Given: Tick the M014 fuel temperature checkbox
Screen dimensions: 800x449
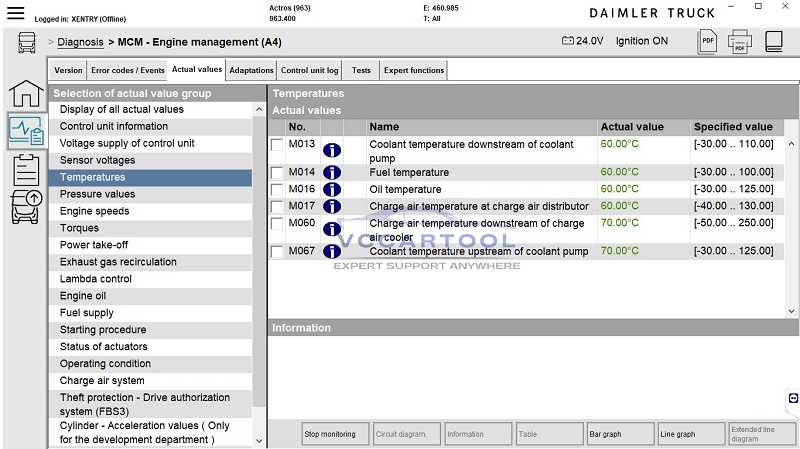Looking at the screenshot, I should tap(277, 172).
